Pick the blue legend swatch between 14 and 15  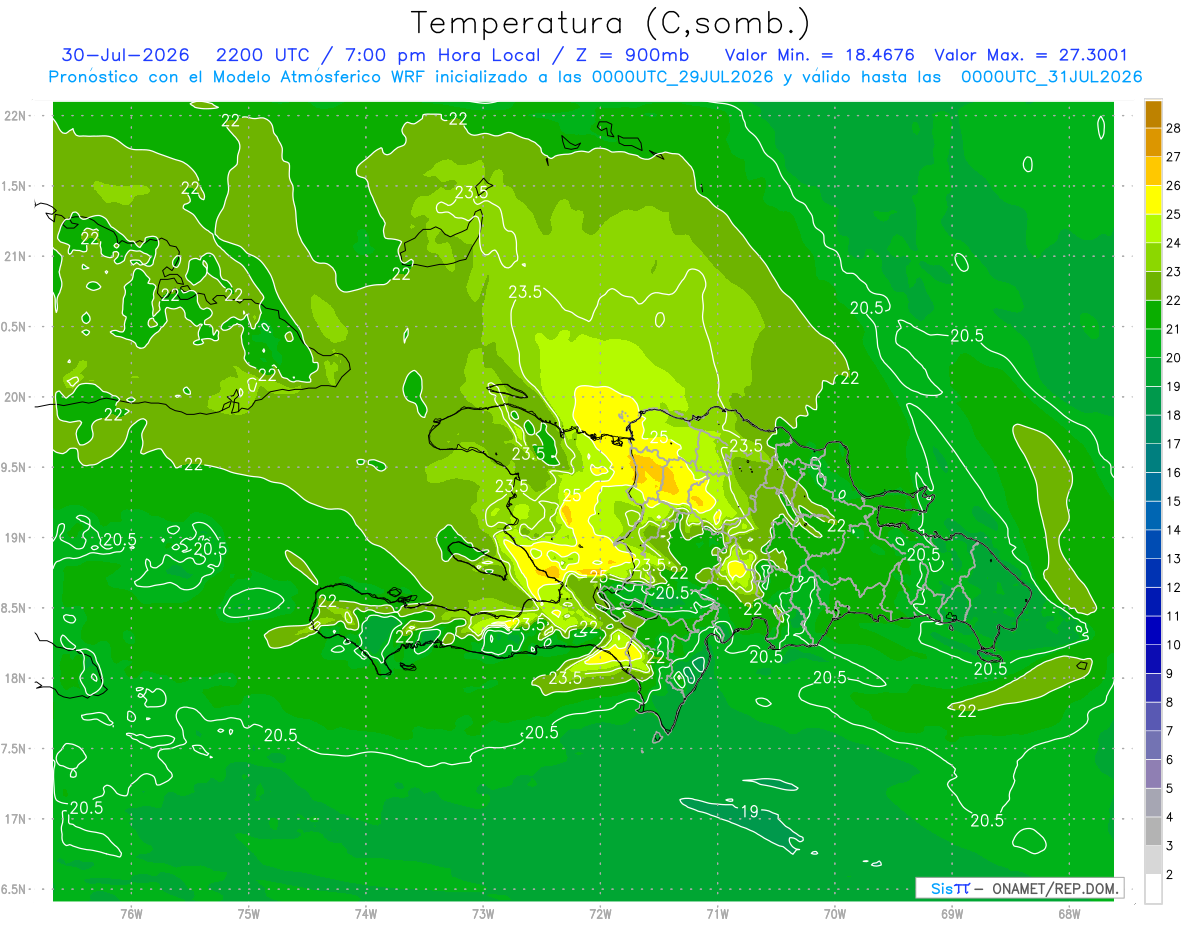1153,515
